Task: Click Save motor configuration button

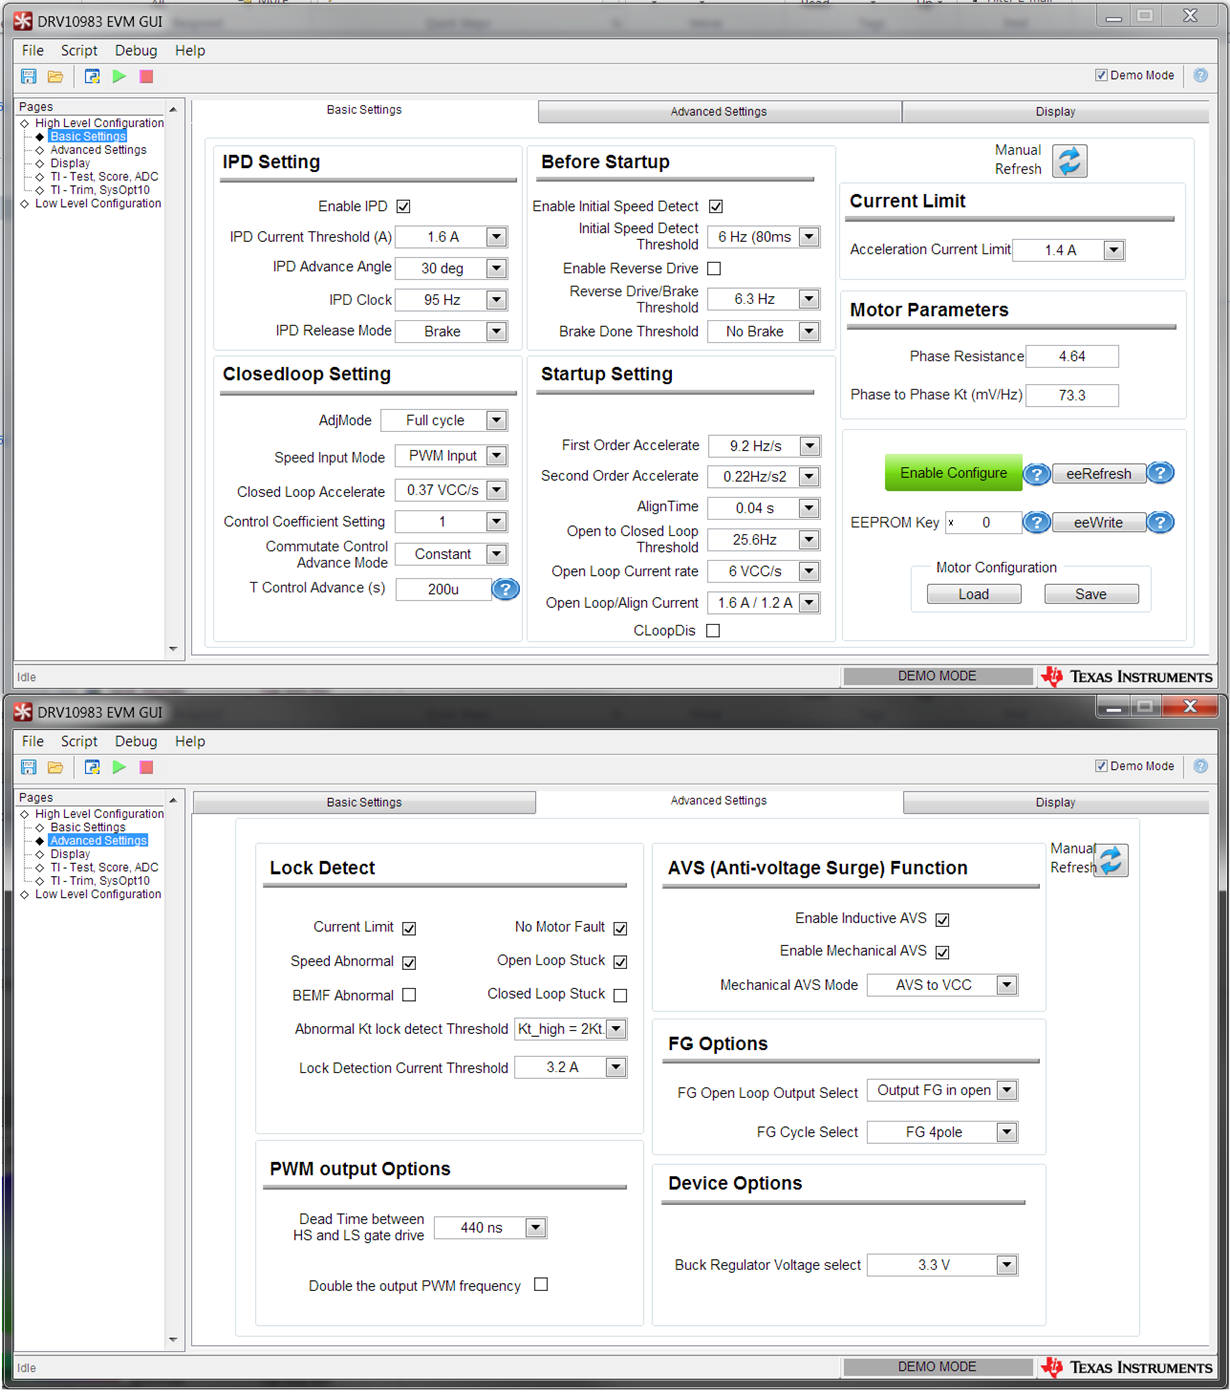Action: tap(1091, 594)
